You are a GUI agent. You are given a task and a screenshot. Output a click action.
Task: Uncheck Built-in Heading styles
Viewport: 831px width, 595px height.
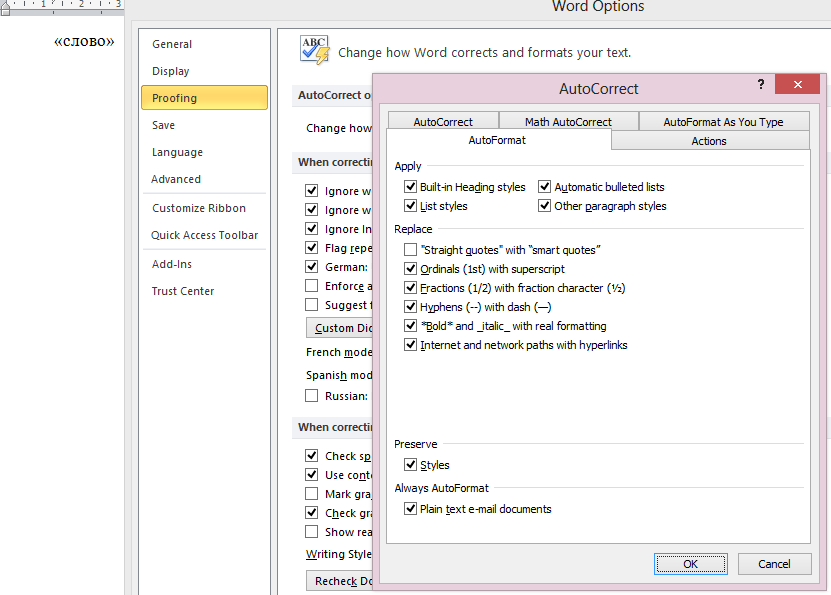tap(411, 187)
